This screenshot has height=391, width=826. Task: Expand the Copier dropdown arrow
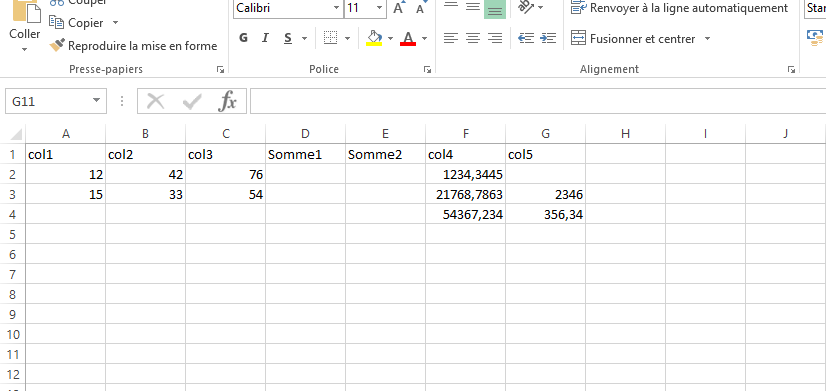tap(115, 23)
